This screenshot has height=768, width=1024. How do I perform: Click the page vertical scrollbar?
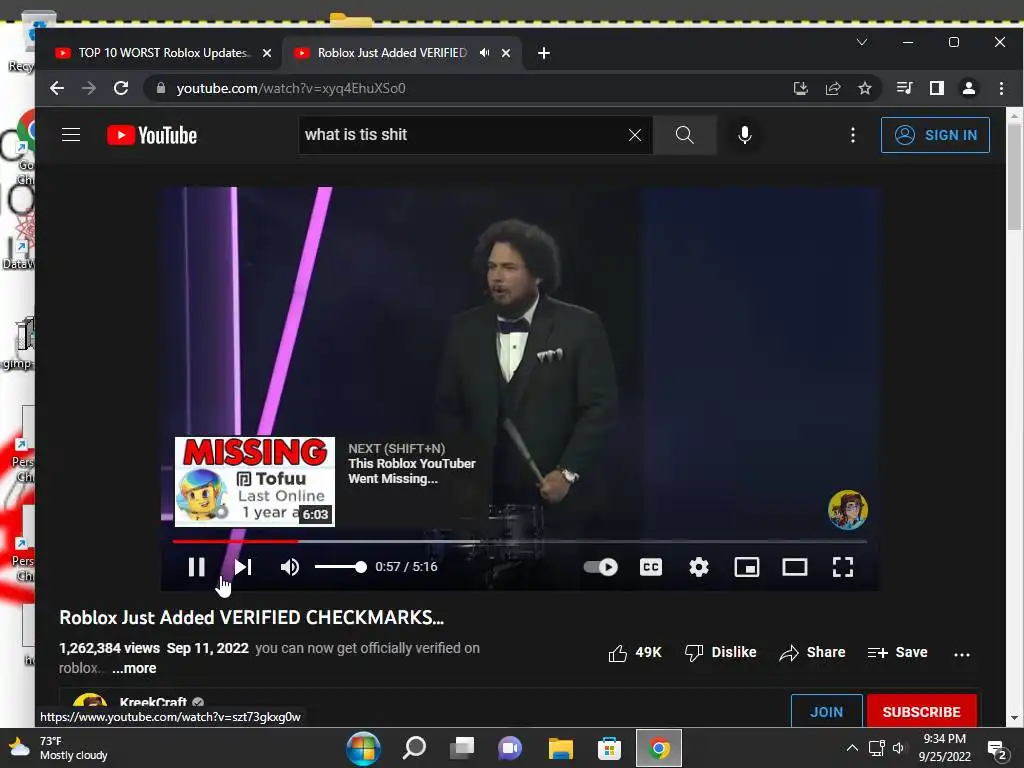pyautogui.click(x=1014, y=176)
